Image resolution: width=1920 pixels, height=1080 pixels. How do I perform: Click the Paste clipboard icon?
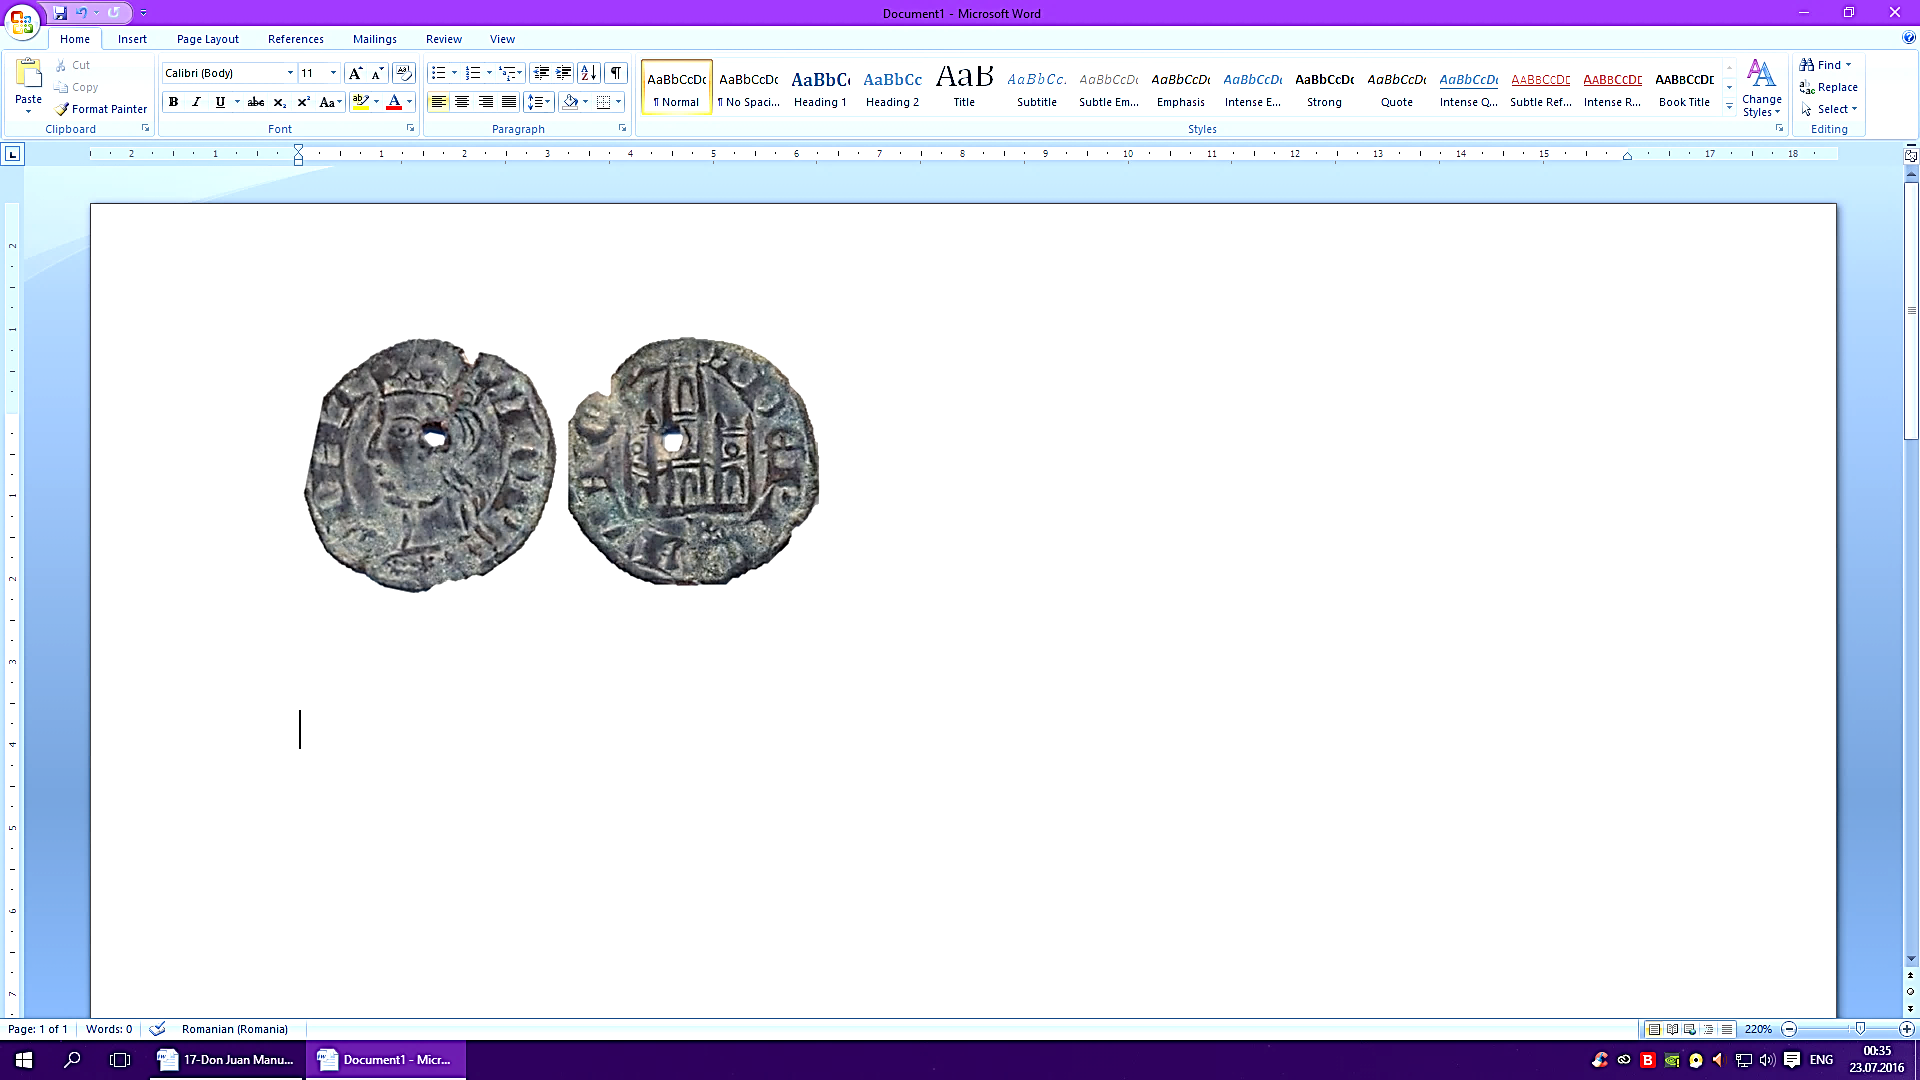tap(28, 75)
